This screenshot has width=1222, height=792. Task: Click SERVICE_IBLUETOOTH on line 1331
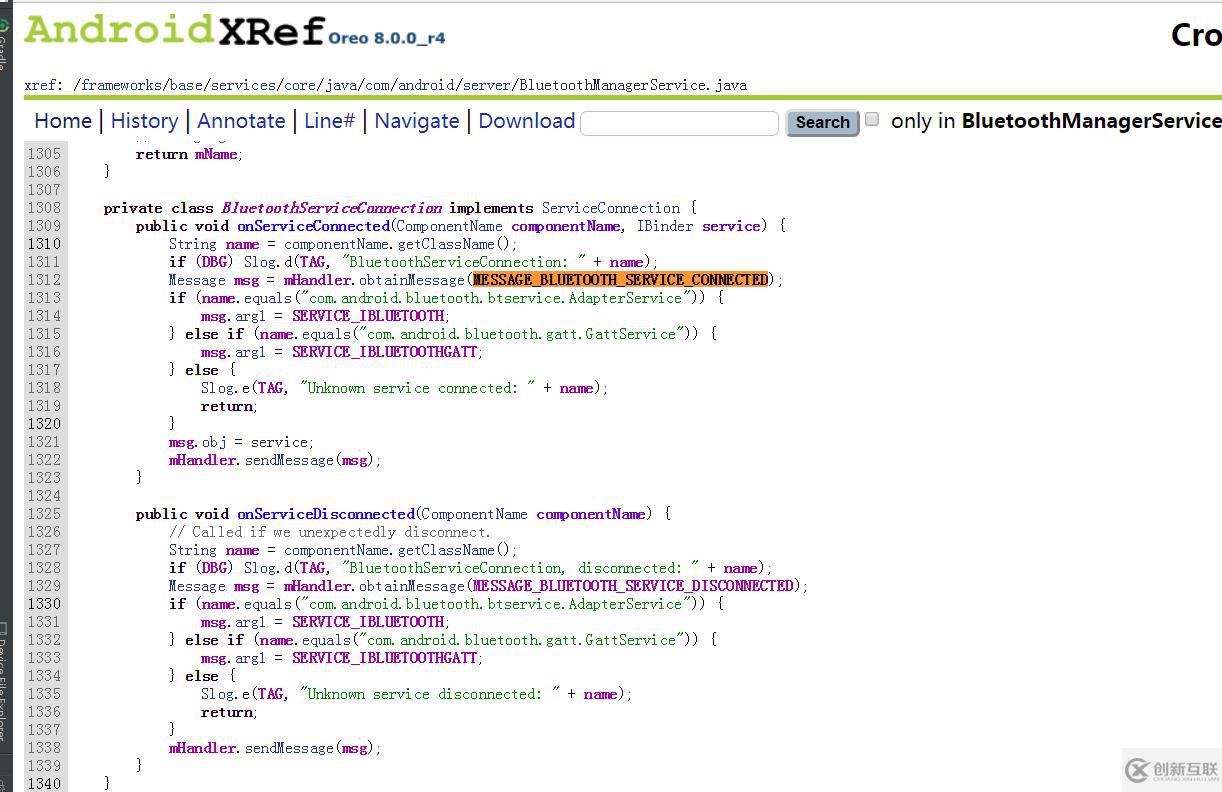[x=368, y=622]
